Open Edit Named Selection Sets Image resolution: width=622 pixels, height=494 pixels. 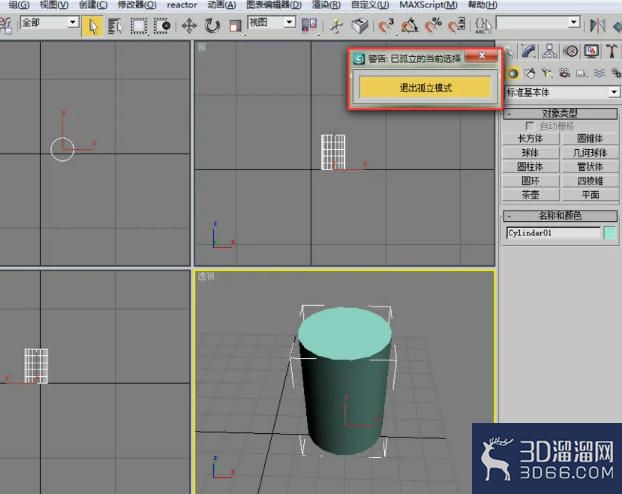tap(483, 26)
